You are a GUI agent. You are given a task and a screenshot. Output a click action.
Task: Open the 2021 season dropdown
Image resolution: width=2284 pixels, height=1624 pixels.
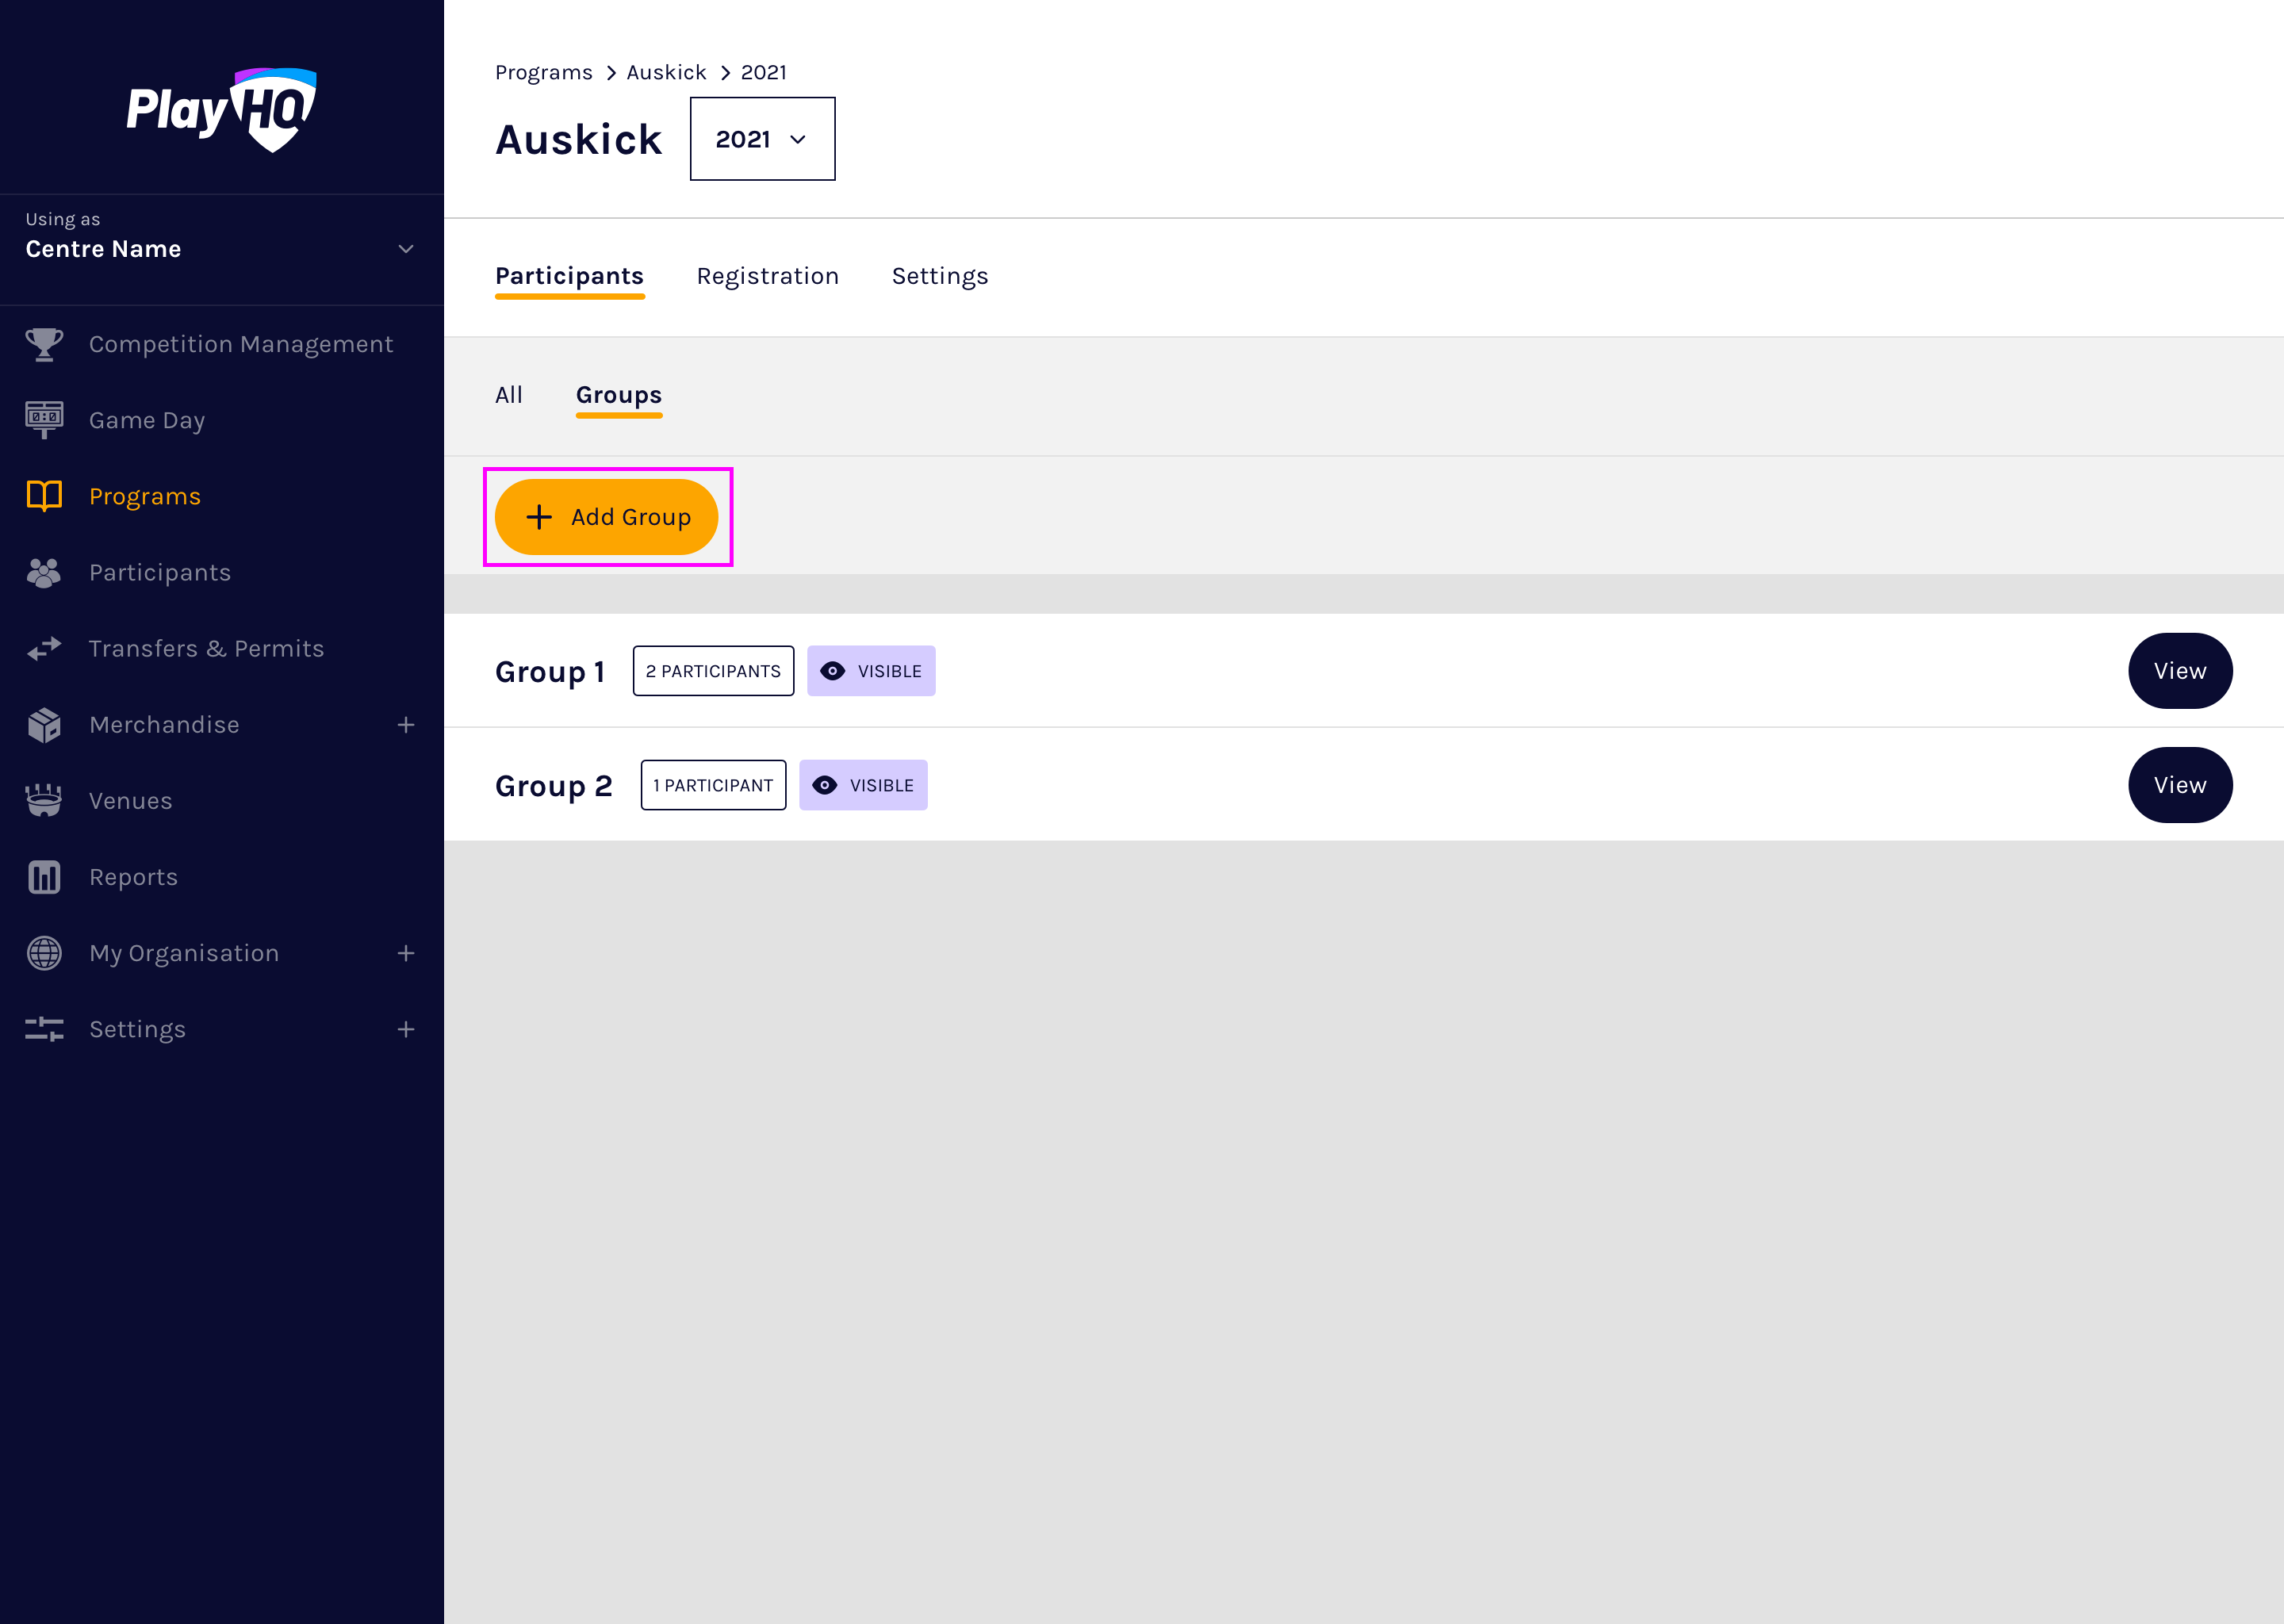coord(762,139)
